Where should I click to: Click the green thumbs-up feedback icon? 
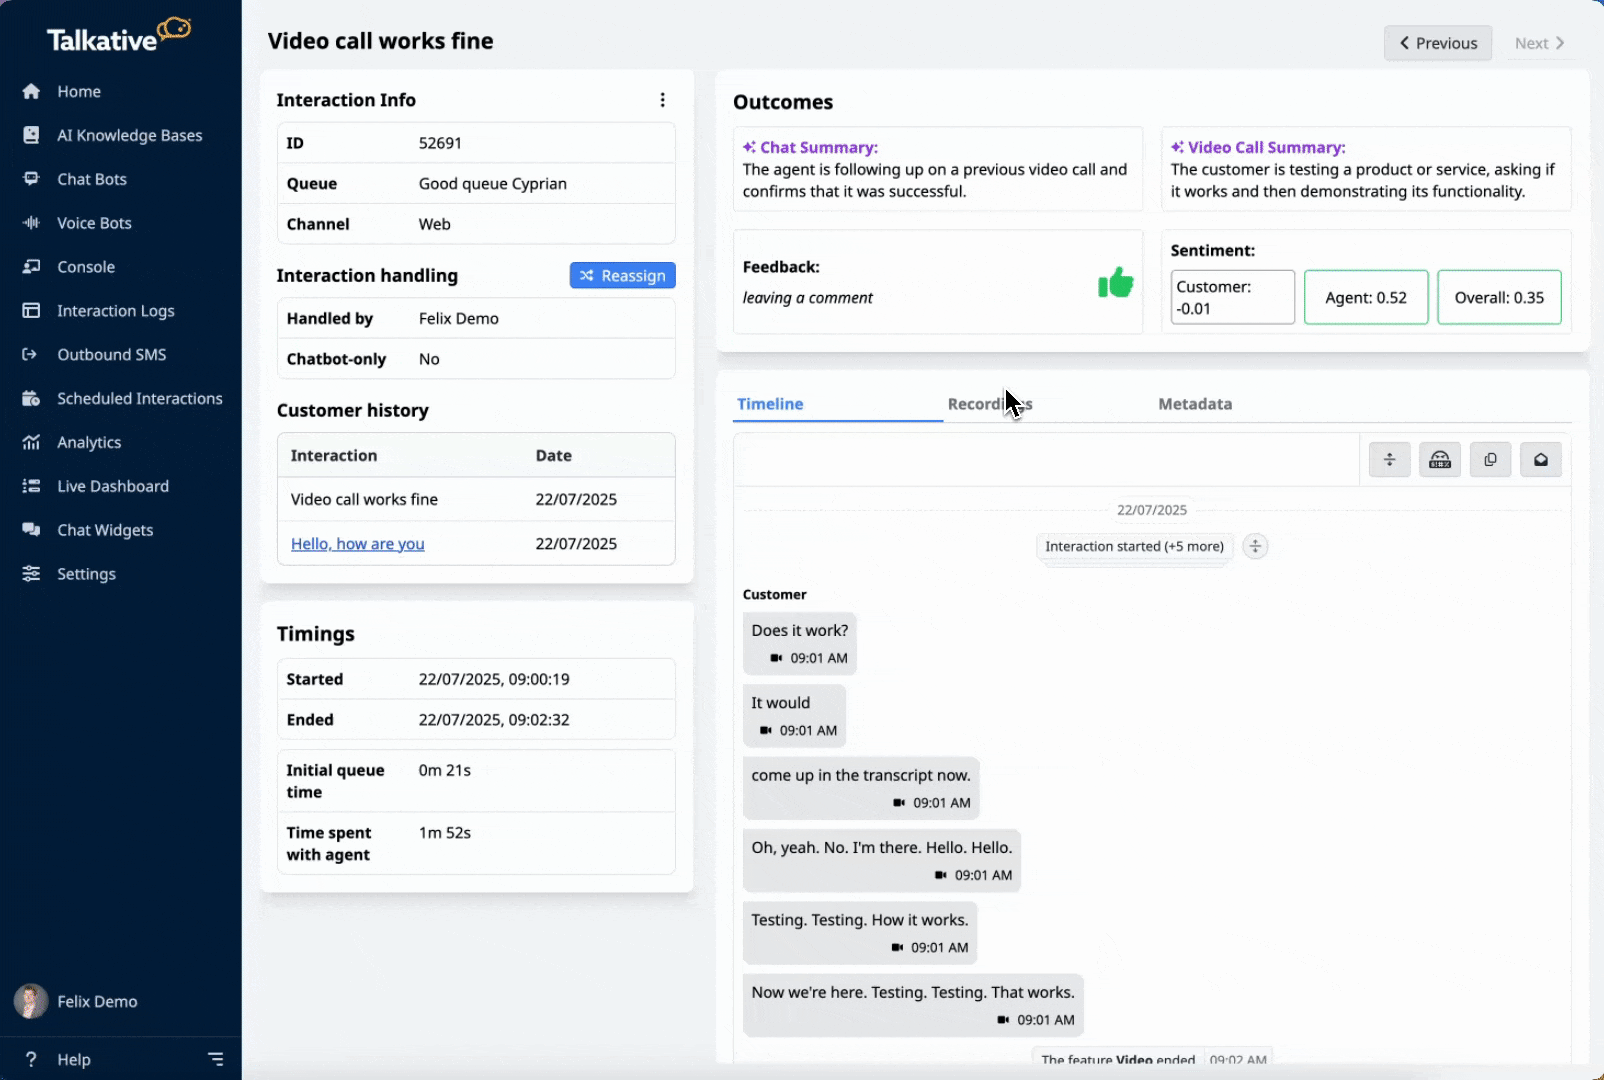pos(1115,283)
